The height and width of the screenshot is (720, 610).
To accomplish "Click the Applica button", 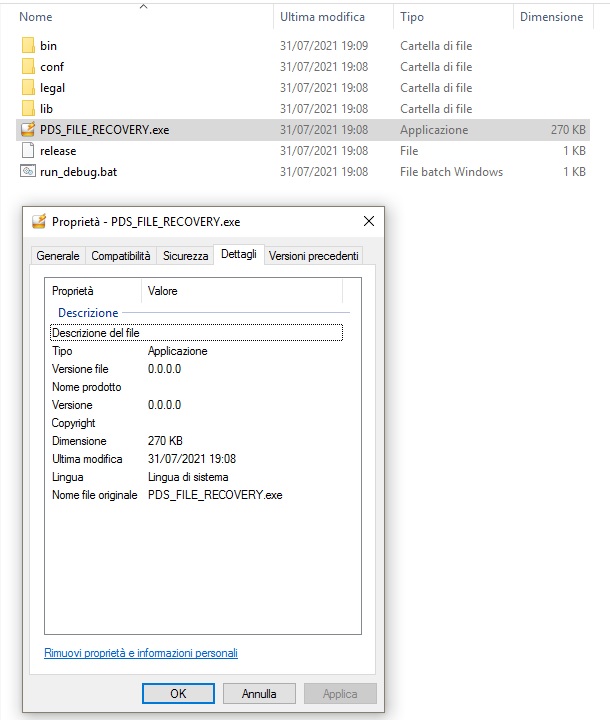I will [x=340, y=693].
